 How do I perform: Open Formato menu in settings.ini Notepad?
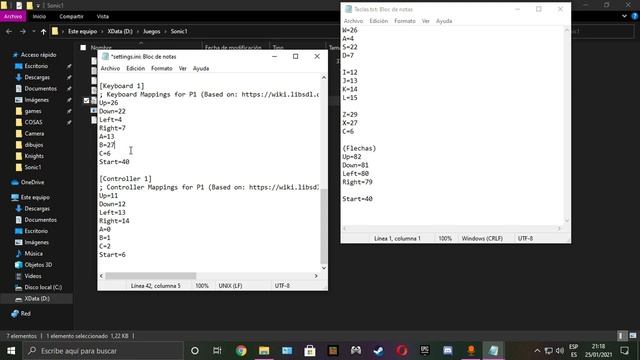(162, 69)
